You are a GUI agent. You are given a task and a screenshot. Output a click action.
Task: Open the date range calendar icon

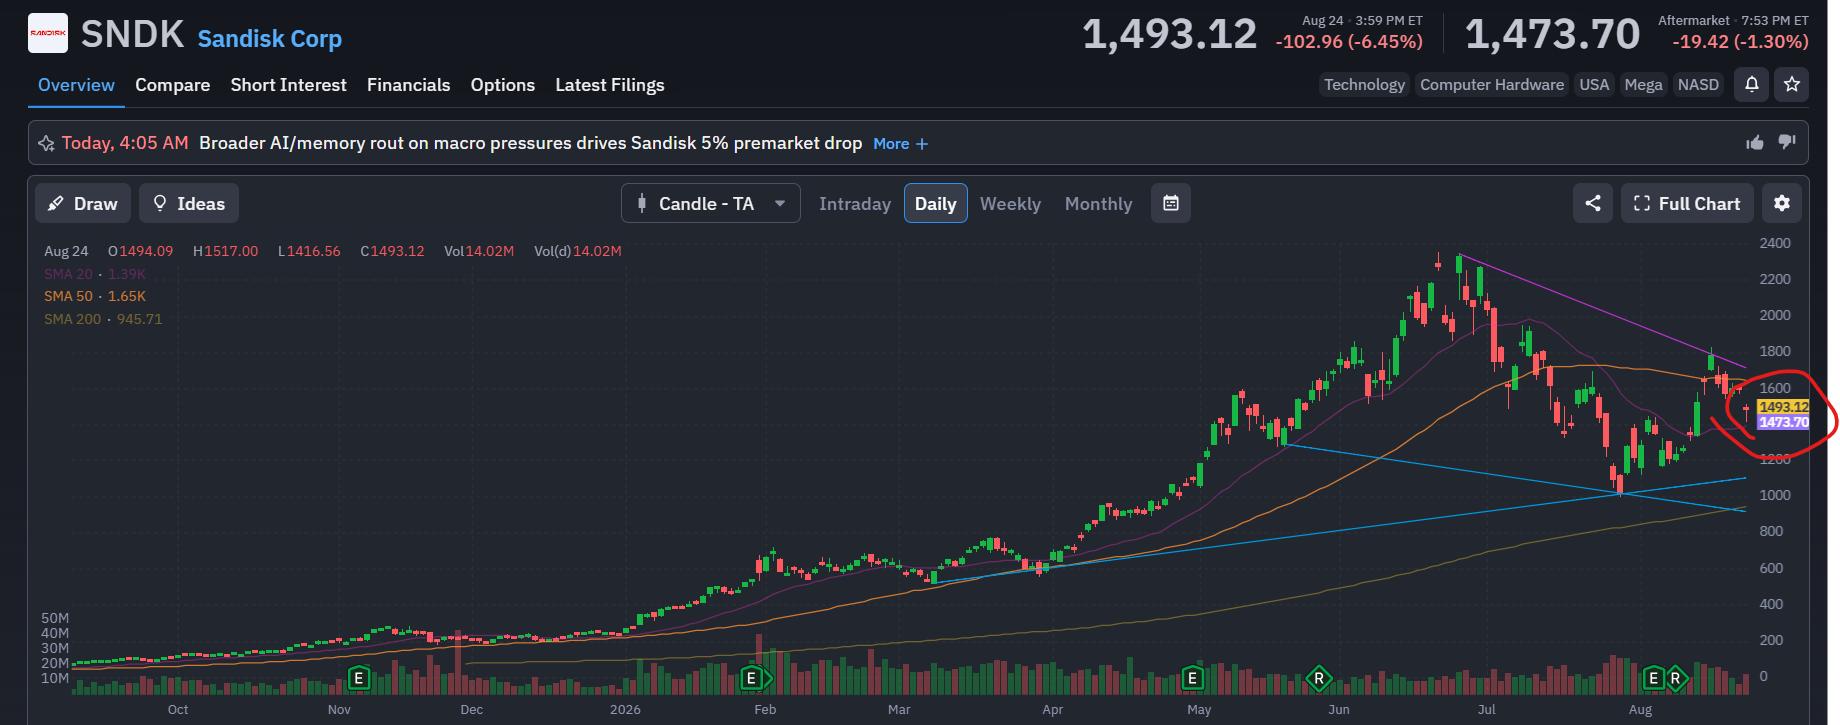click(1171, 204)
